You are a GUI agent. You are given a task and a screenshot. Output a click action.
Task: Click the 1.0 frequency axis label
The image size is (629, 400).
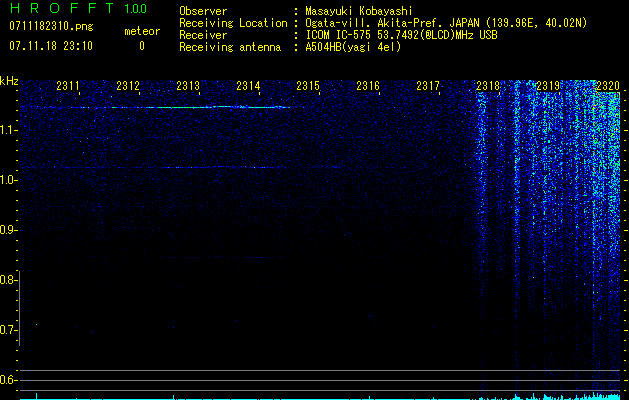(9, 180)
